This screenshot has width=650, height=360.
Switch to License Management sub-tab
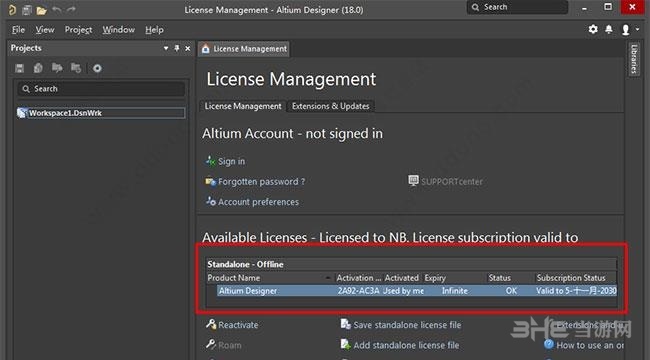[x=243, y=106]
